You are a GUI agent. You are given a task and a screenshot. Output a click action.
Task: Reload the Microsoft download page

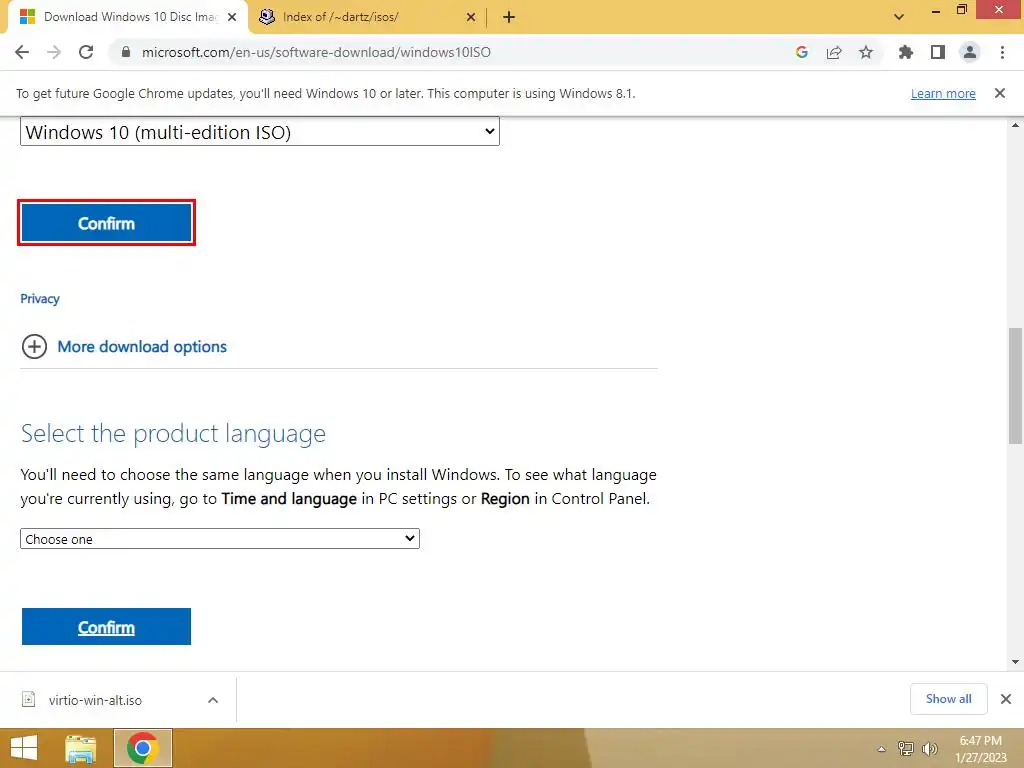[x=86, y=52]
